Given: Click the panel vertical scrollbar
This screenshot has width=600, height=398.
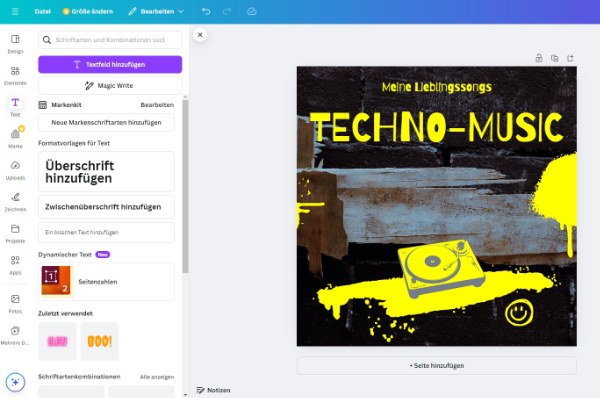Looking at the screenshot, I should coord(185,186).
